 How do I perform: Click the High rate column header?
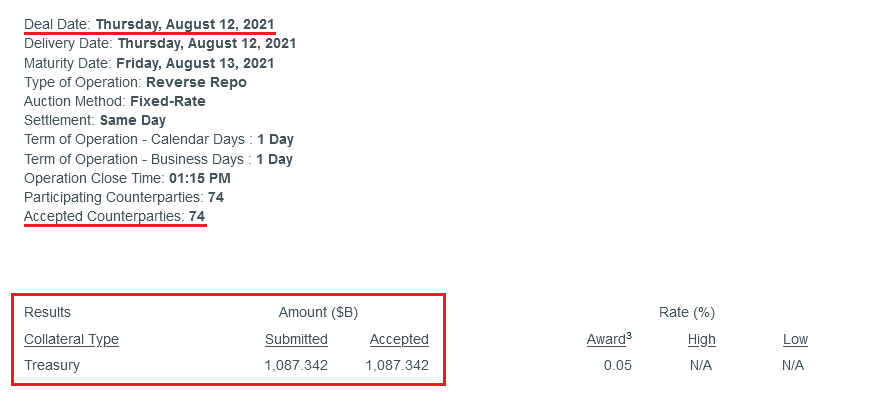click(702, 339)
